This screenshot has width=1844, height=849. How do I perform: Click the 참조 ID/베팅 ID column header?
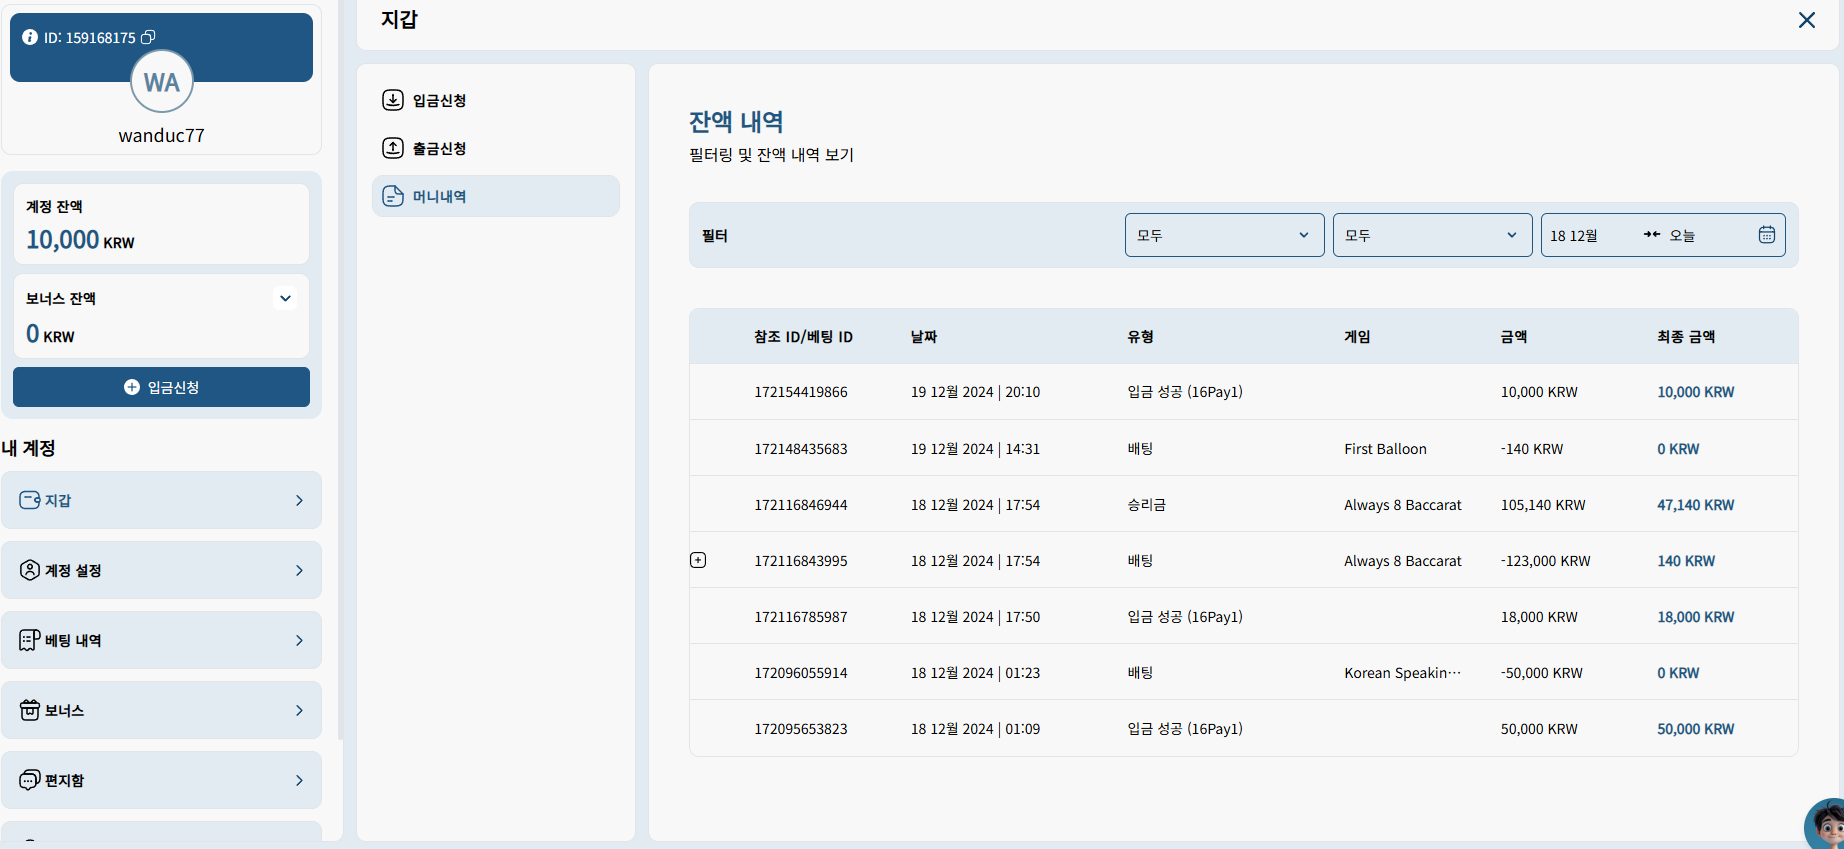[x=803, y=337]
